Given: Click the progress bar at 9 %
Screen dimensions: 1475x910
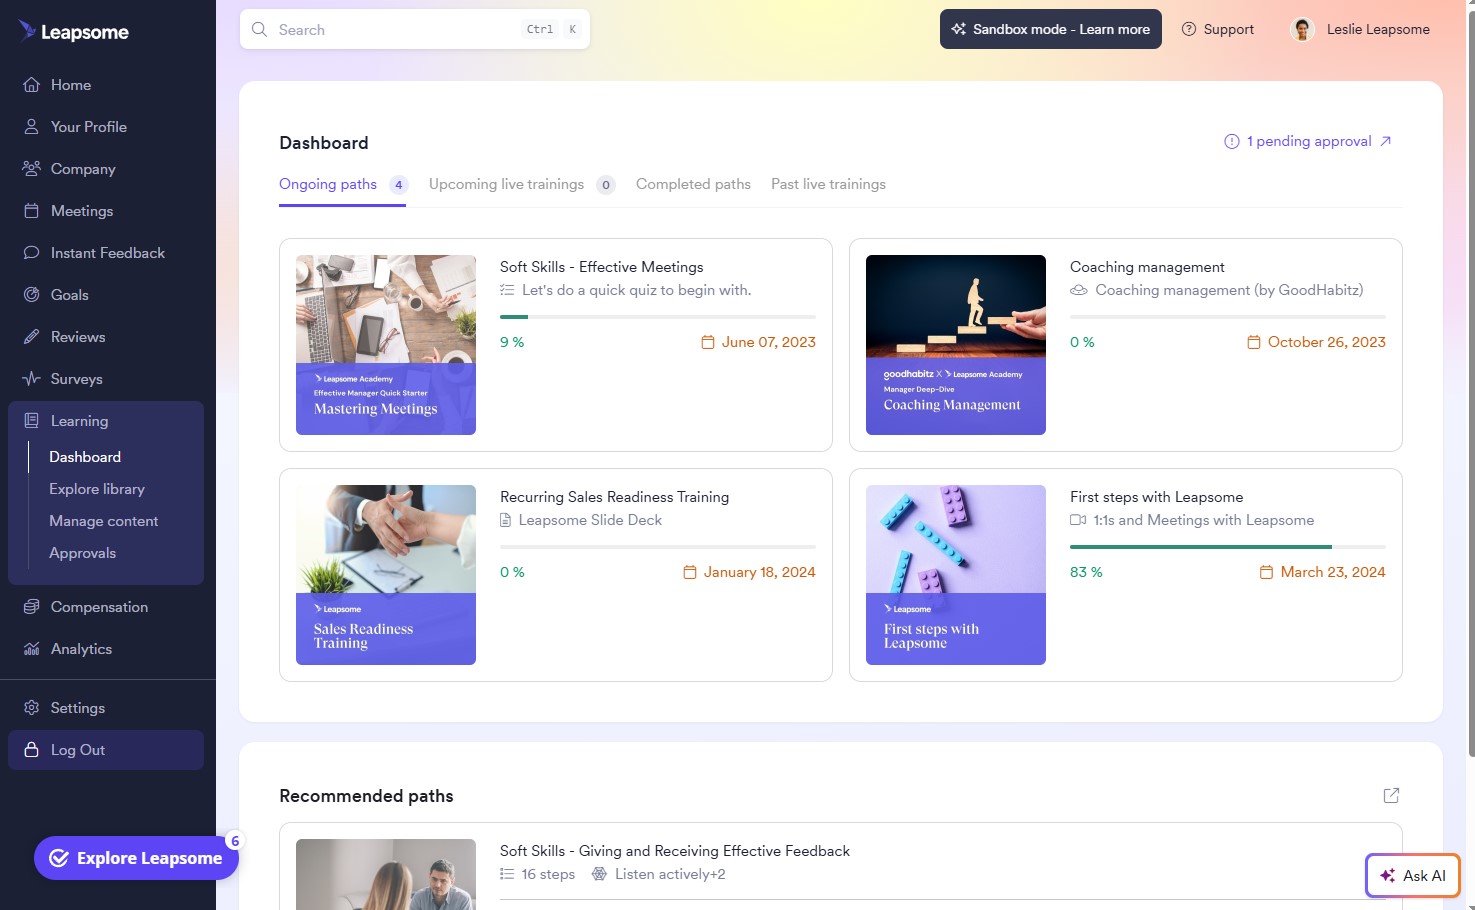Looking at the screenshot, I should coord(658,317).
